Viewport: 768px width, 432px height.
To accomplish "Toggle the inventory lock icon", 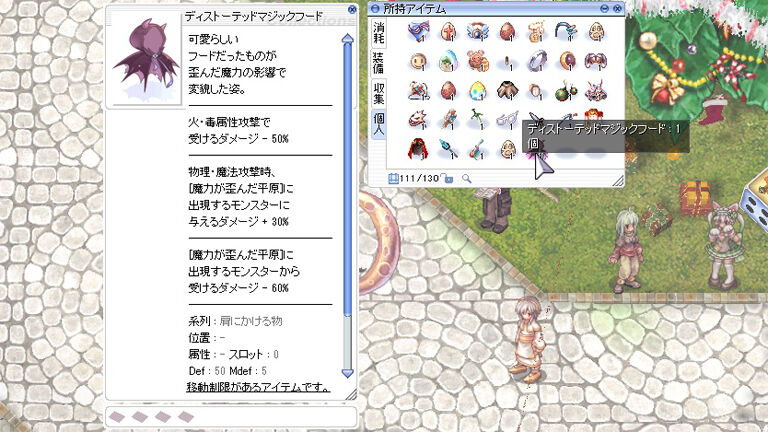I will 447,179.
